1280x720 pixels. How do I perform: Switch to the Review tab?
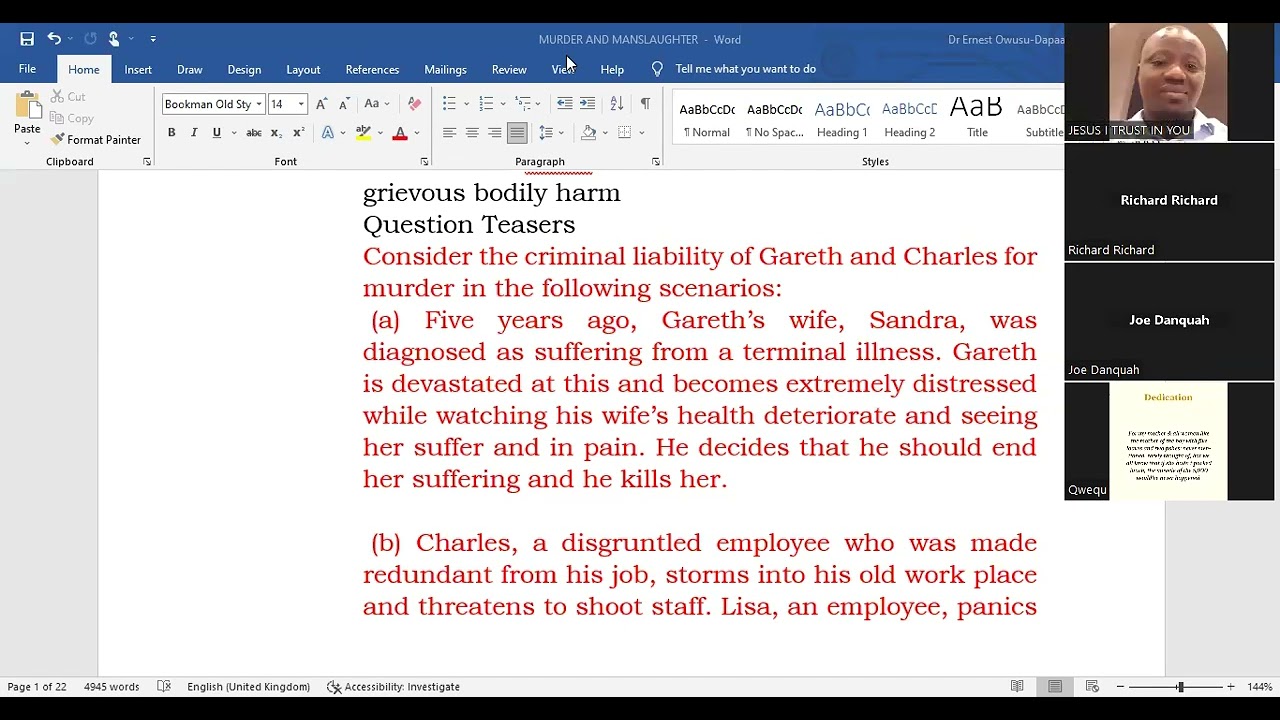(x=509, y=69)
